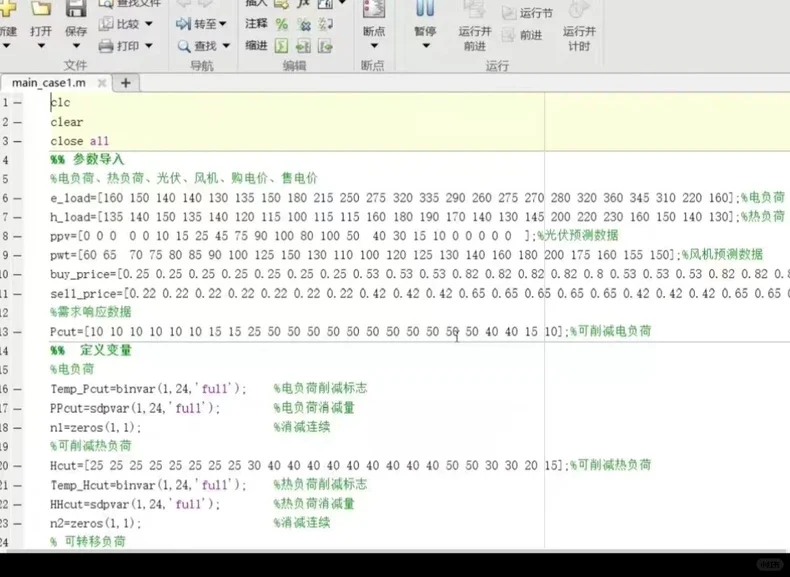Toggle breakpoint dash on line 9
This screenshot has width=790, height=577.
18,255
